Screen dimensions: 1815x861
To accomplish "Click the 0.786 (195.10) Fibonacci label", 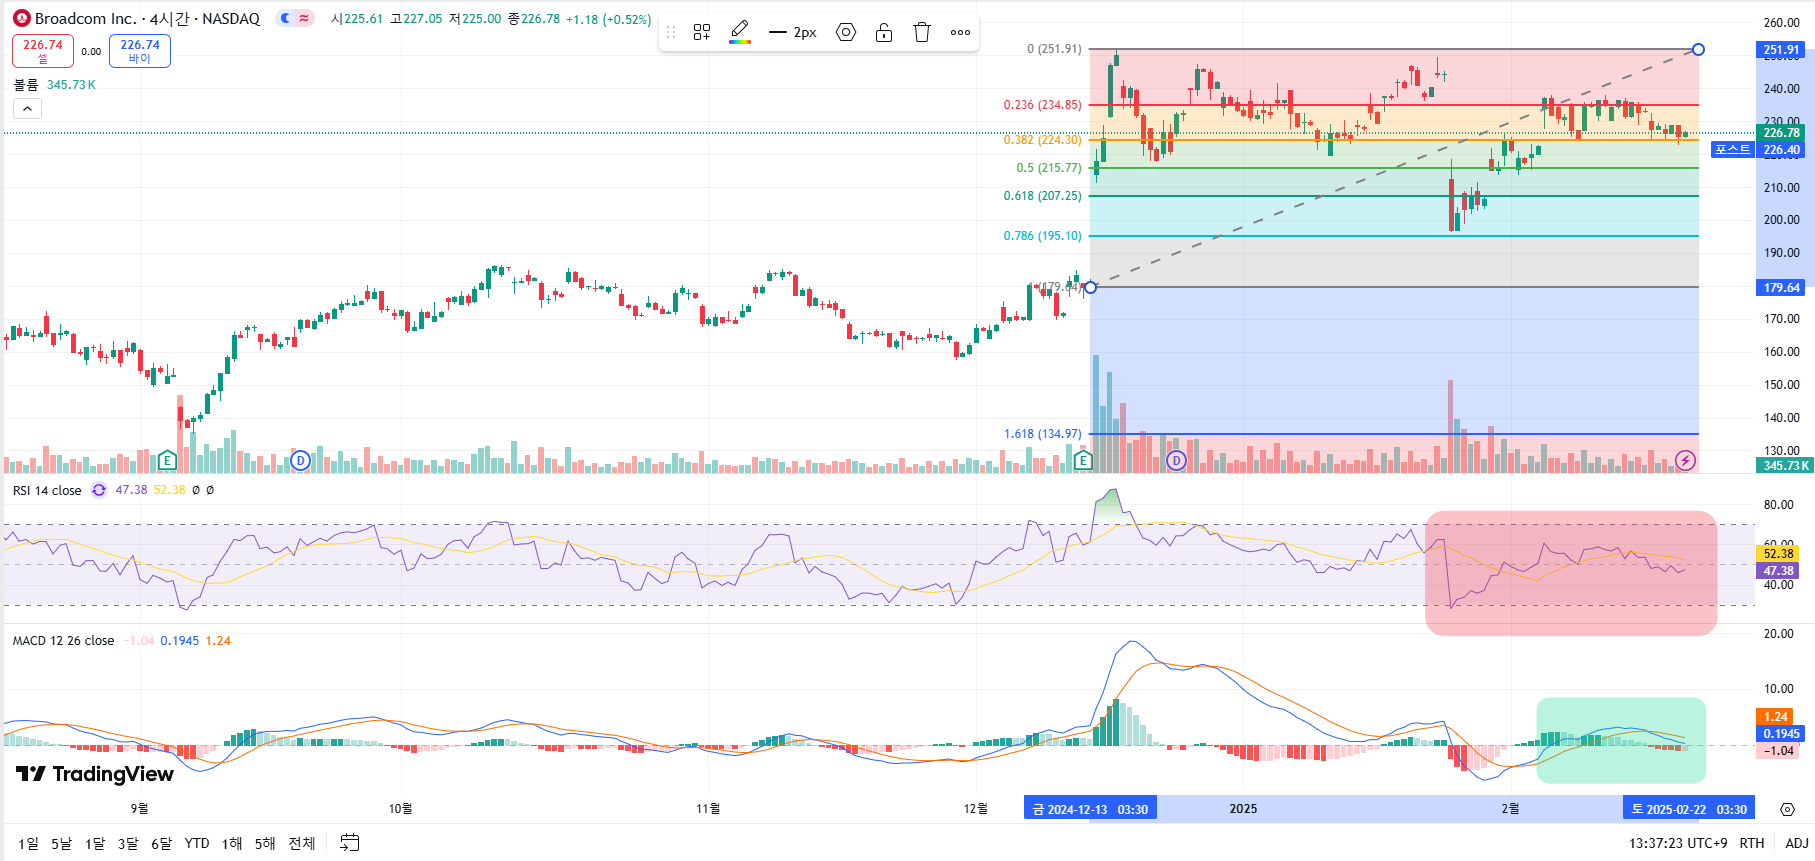I will tap(1042, 236).
